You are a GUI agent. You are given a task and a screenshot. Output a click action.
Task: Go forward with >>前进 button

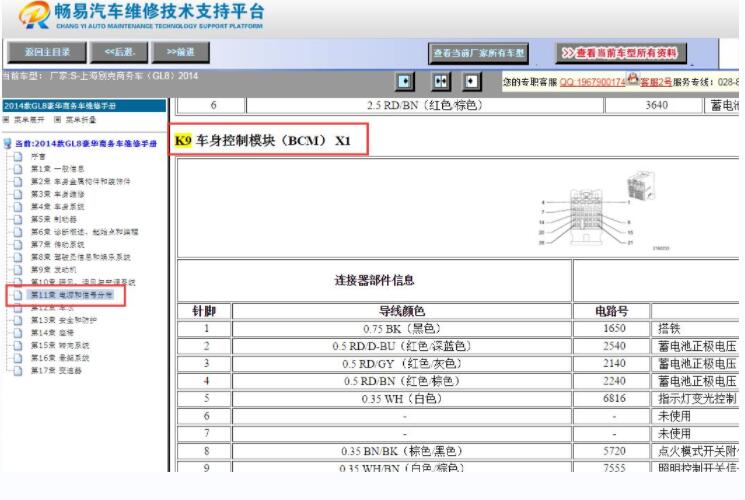[x=181, y=52]
